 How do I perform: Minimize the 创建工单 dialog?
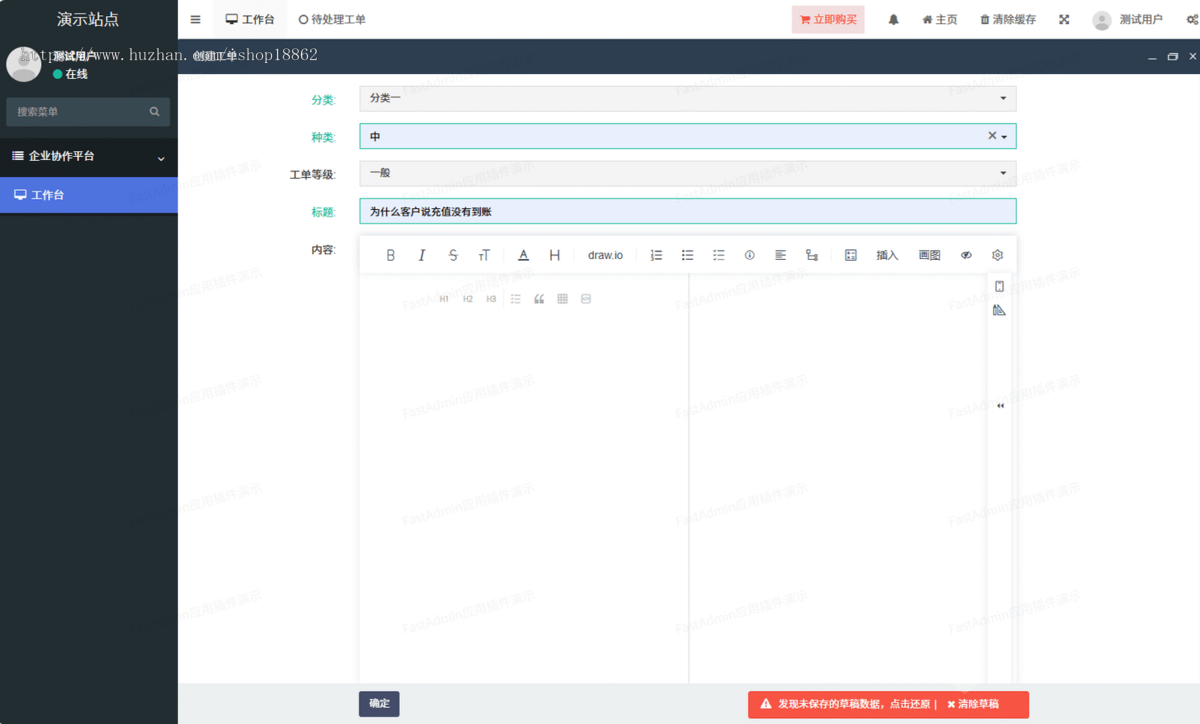[x=1152, y=57]
